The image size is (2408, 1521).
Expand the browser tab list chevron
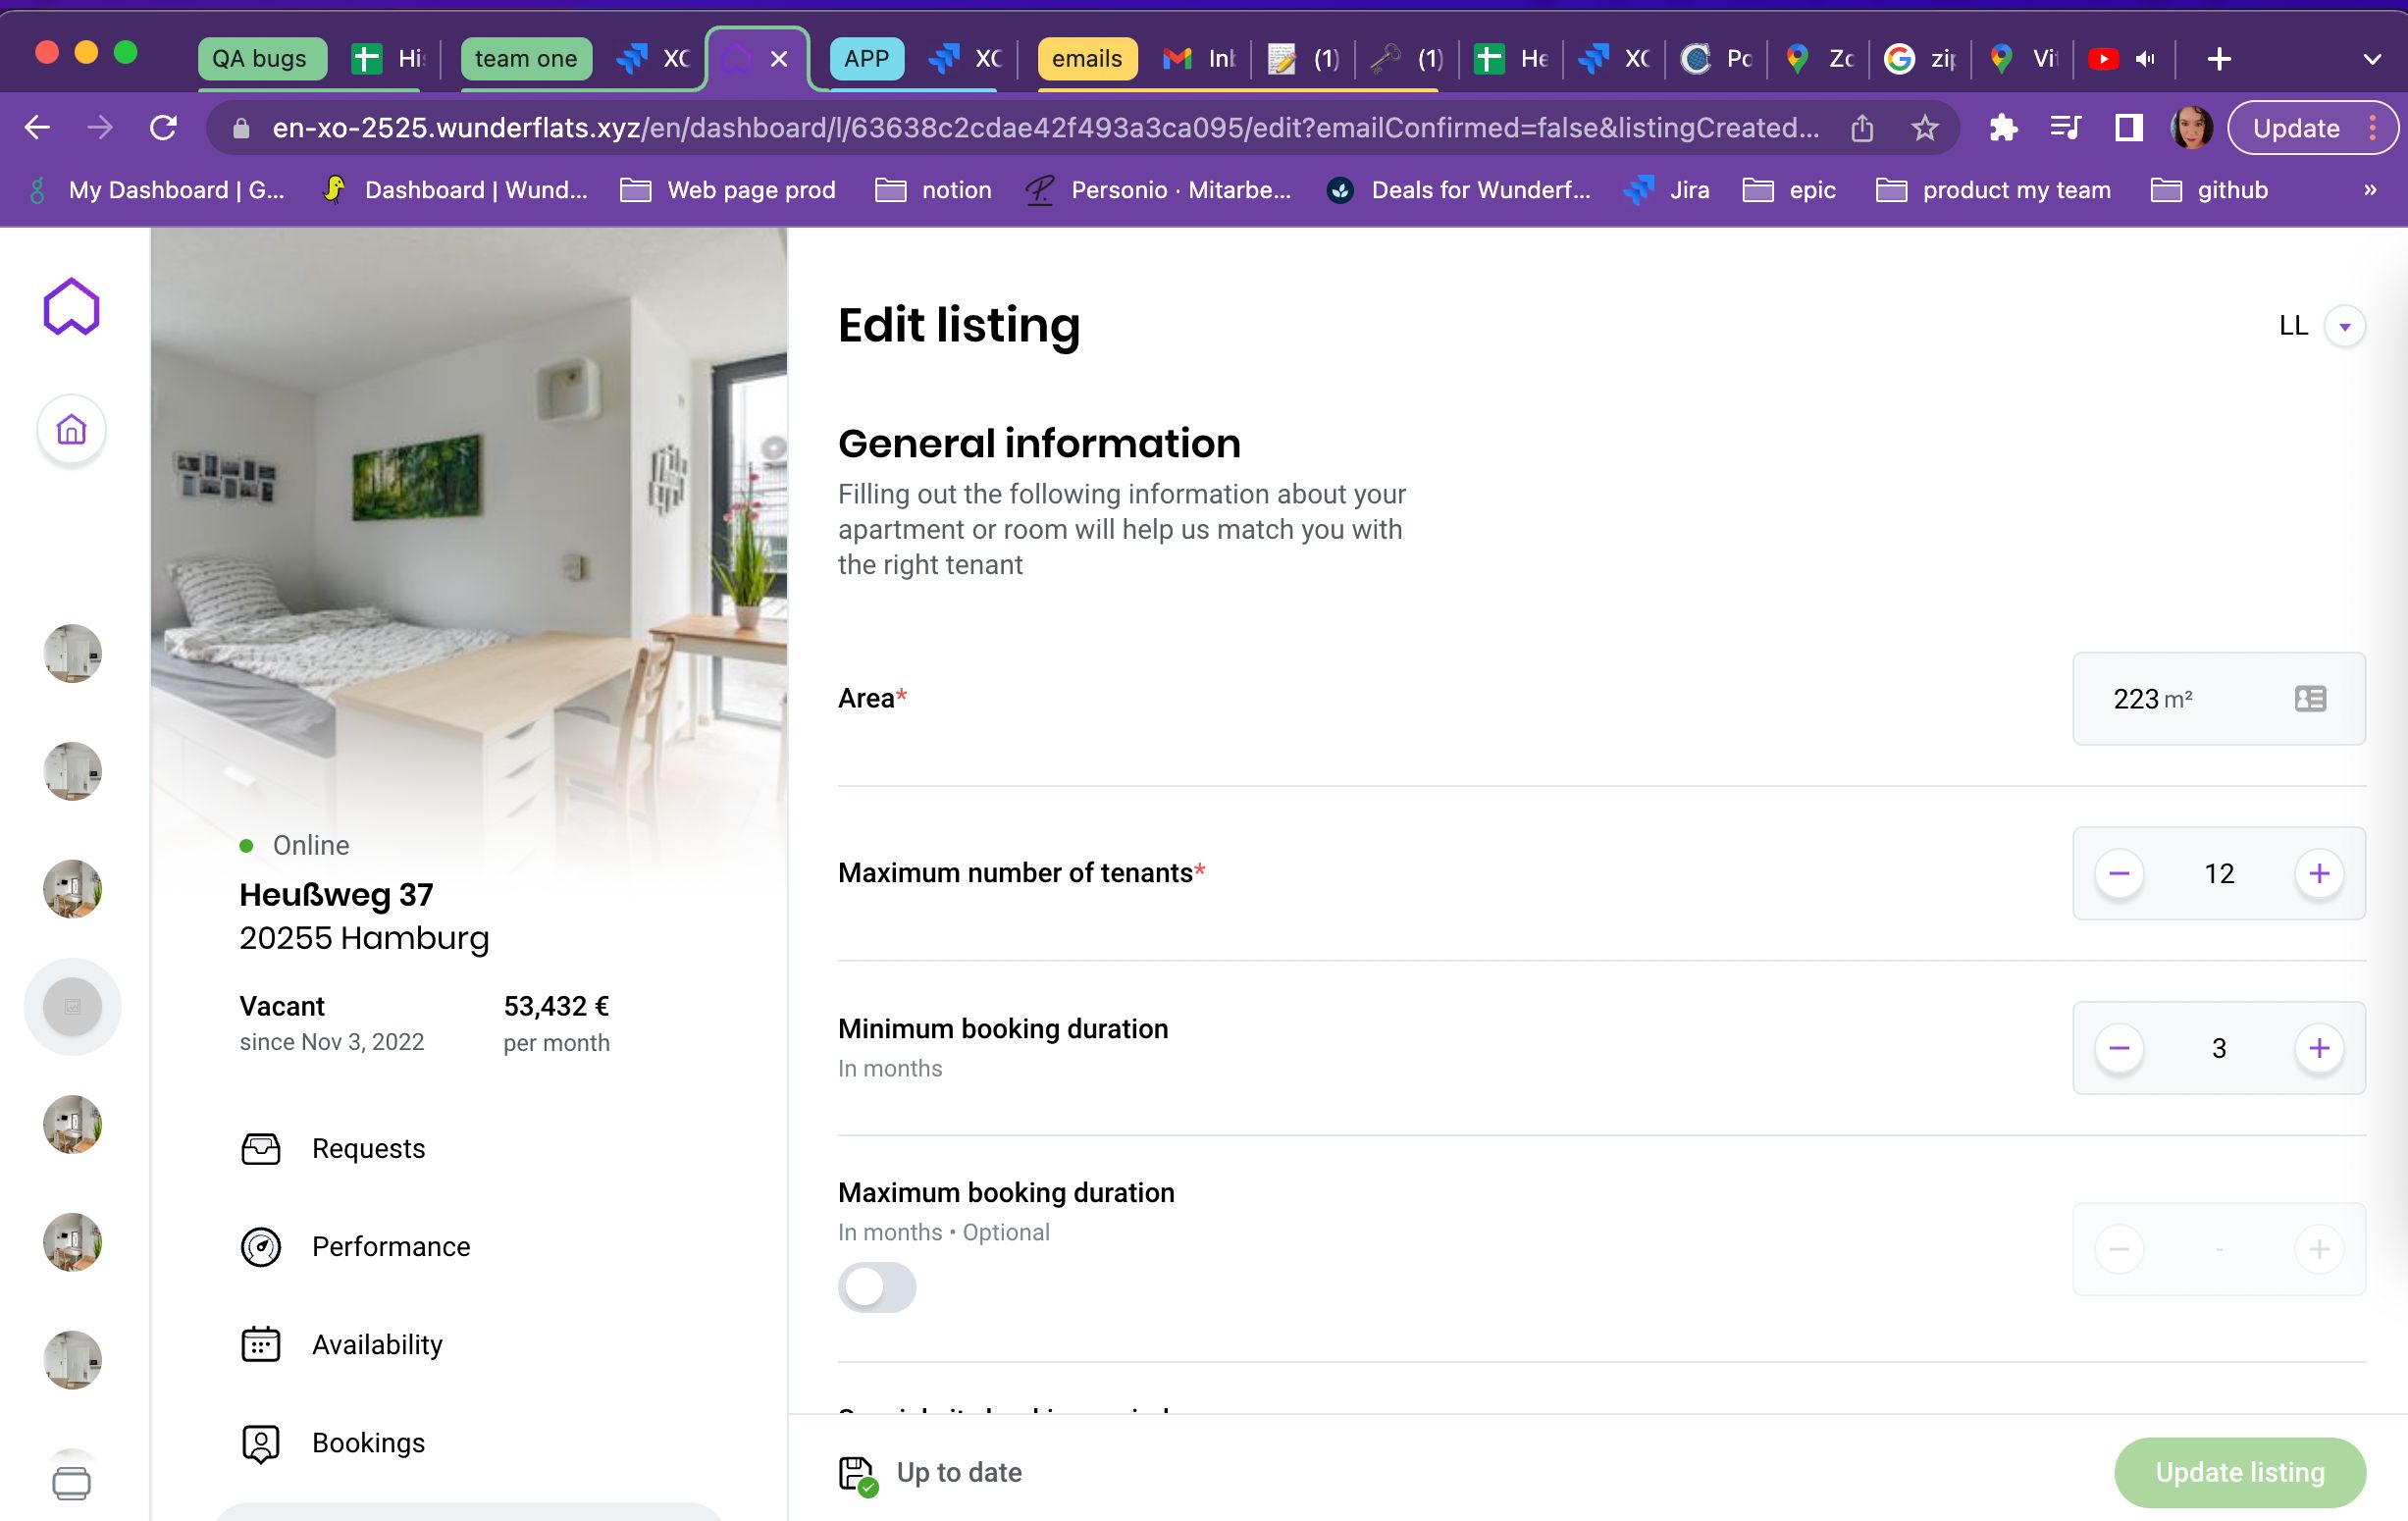[2371, 59]
